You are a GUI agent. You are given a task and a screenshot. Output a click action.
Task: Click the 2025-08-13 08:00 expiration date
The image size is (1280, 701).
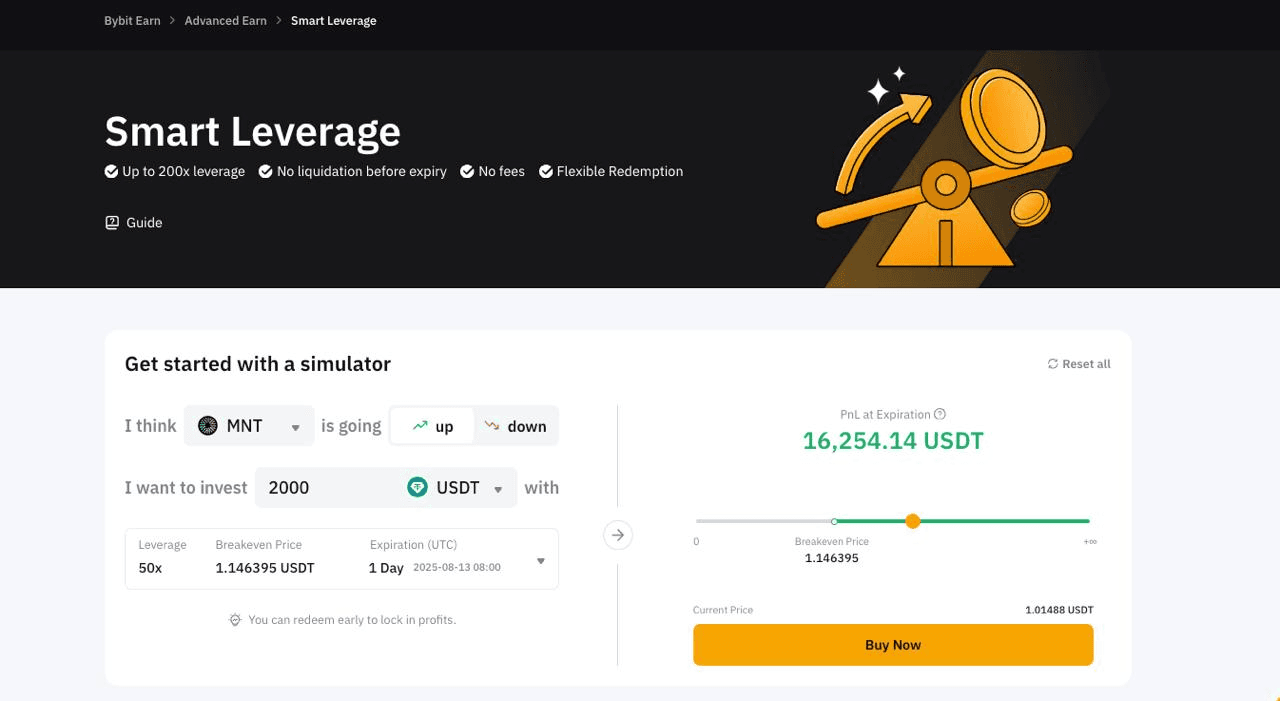457,568
